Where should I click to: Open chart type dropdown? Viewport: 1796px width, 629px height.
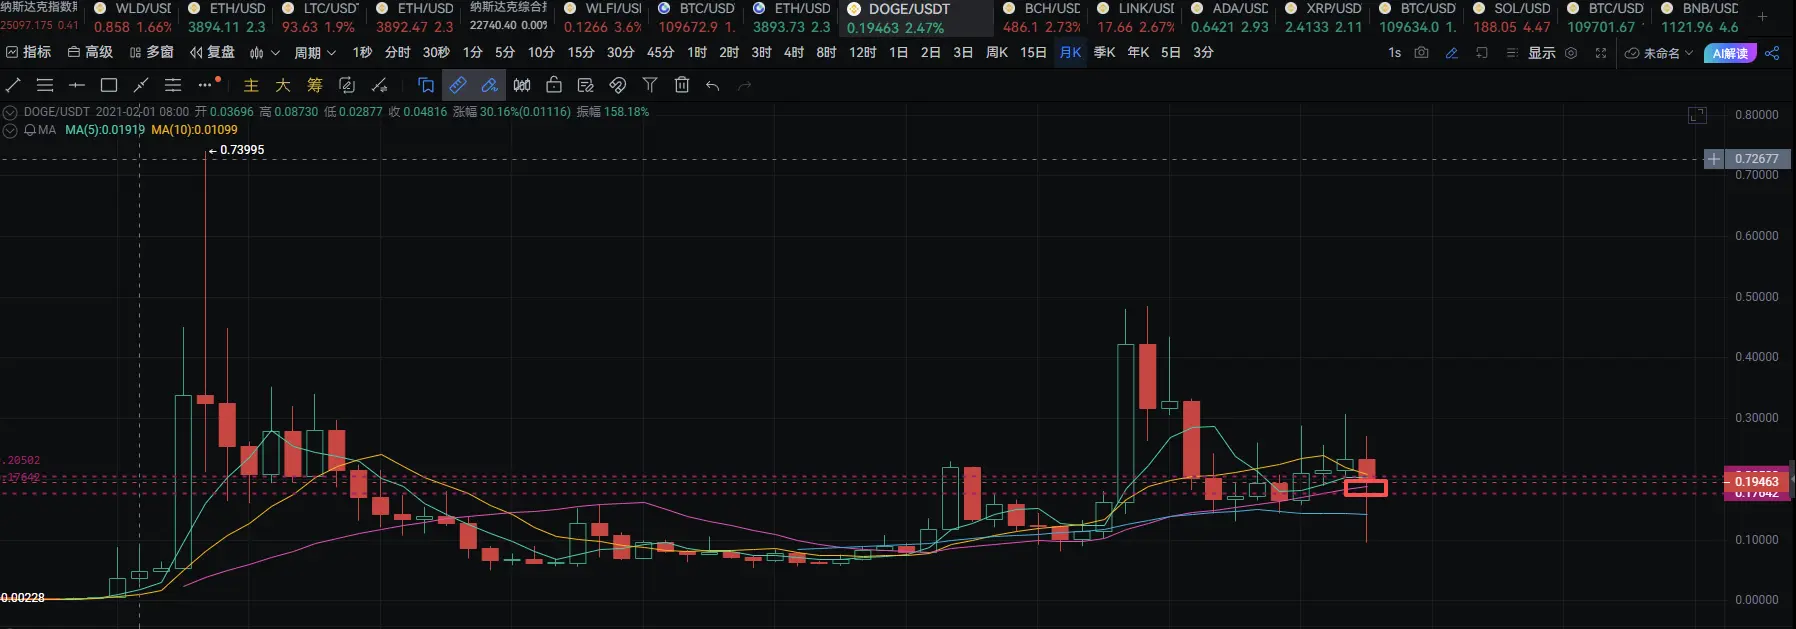point(265,53)
